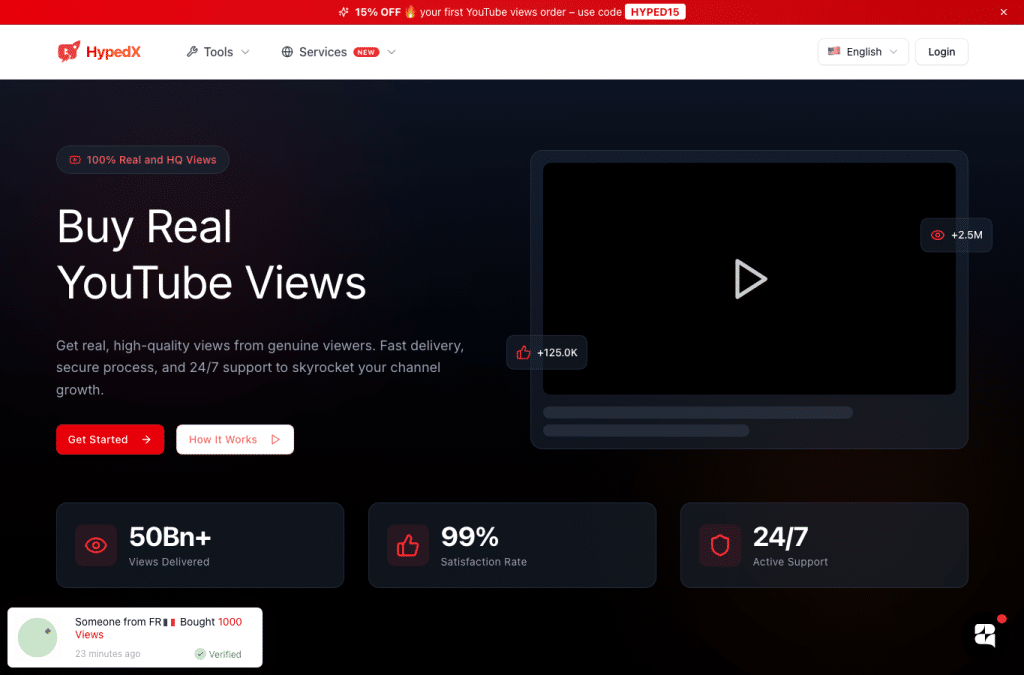The image size is (1024, 675).
Task: Expand the Tools chevron arrow
Action: pos(246,52)
